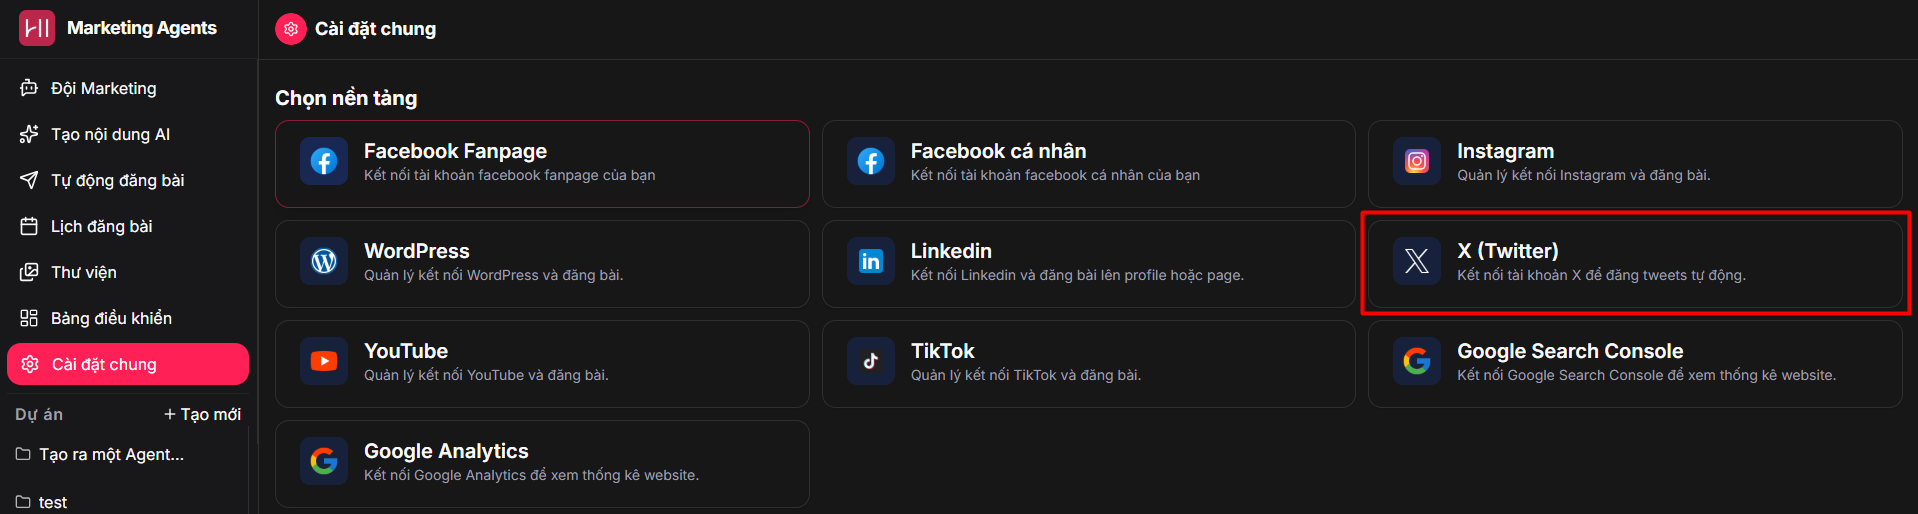Open Đội Marketing in the sidebar
Screen dimensions: 1918x514
tap(103, 88)
